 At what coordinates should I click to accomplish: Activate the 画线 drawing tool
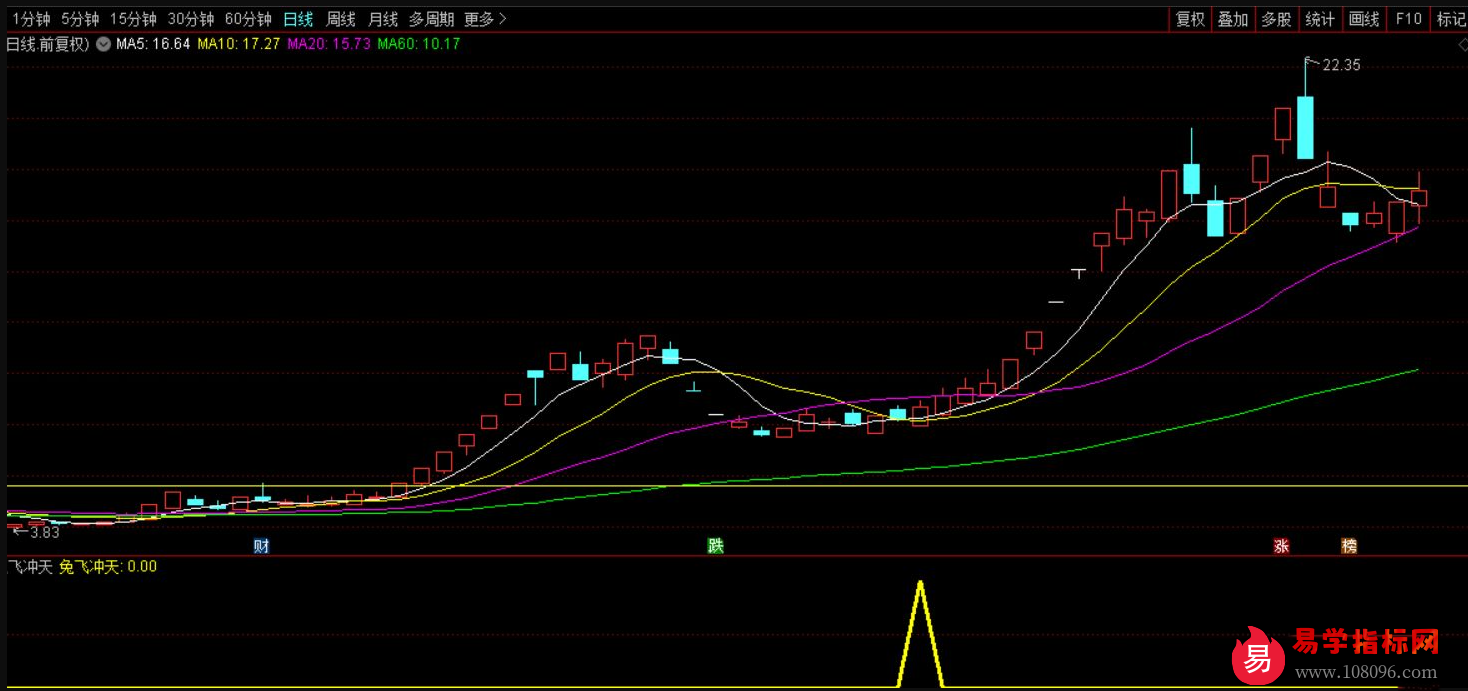(x=1364, y=19)
